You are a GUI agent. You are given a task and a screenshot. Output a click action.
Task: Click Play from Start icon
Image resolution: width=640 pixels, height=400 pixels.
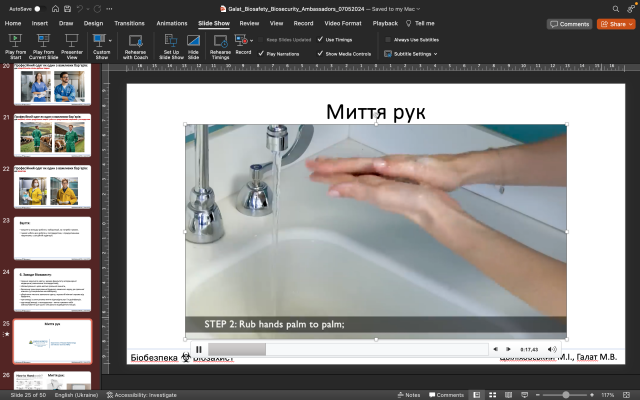(15, 42)
